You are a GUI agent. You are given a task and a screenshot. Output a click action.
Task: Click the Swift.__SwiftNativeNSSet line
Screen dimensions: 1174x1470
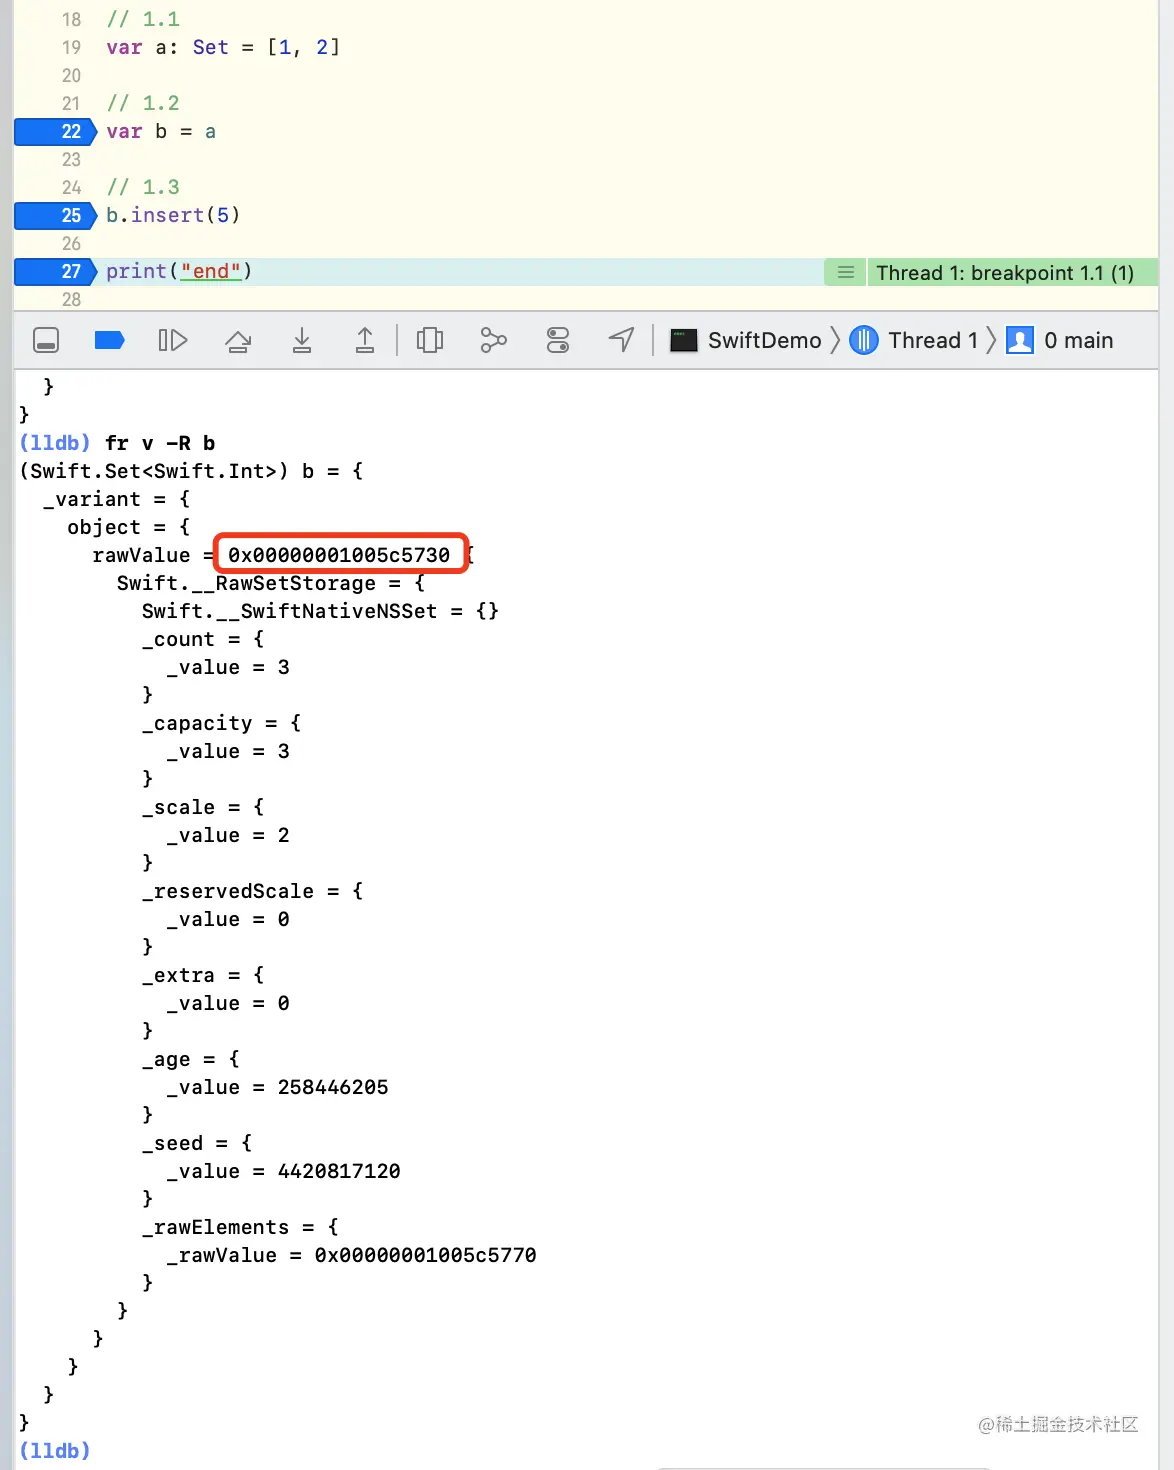pos(320,611)
